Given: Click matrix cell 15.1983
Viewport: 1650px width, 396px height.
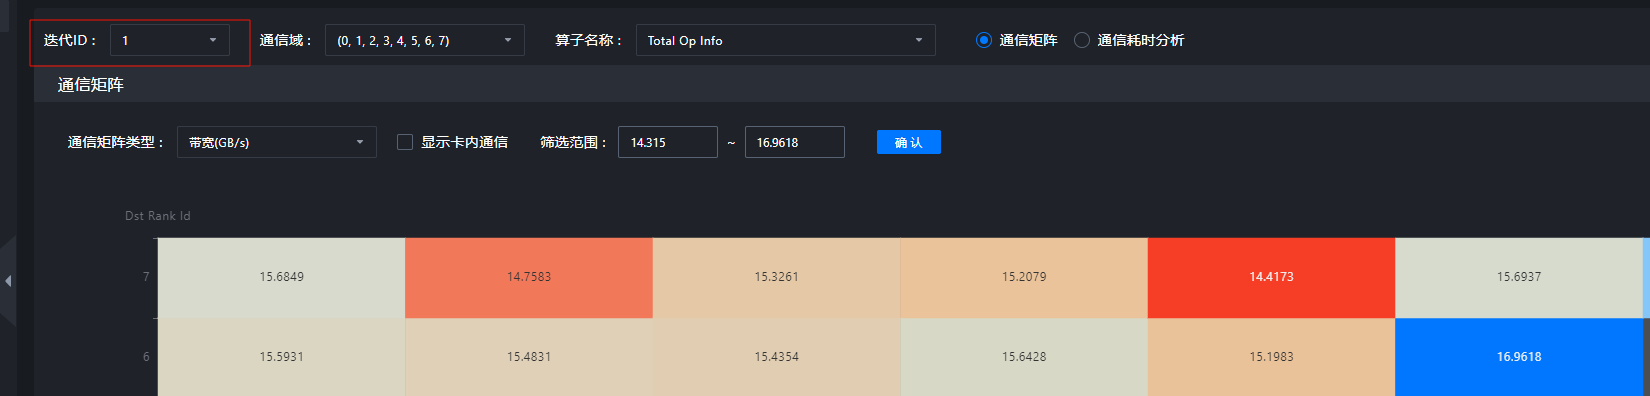Looking at the screenshot, I should [x=1271, y=357].
